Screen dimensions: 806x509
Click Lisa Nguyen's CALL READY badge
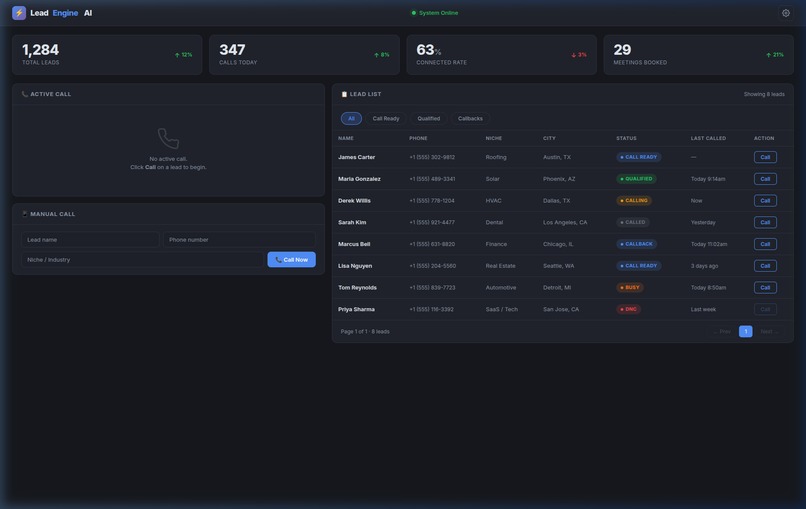[638, 266]
